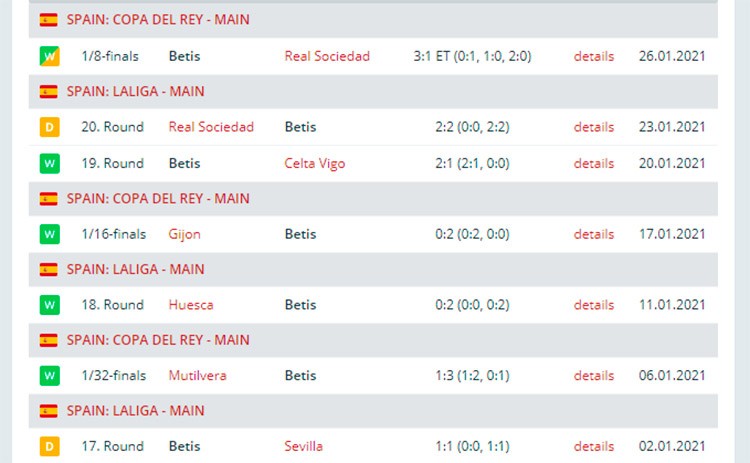Open the Sevilla team link in the 17. Round row

304,446
